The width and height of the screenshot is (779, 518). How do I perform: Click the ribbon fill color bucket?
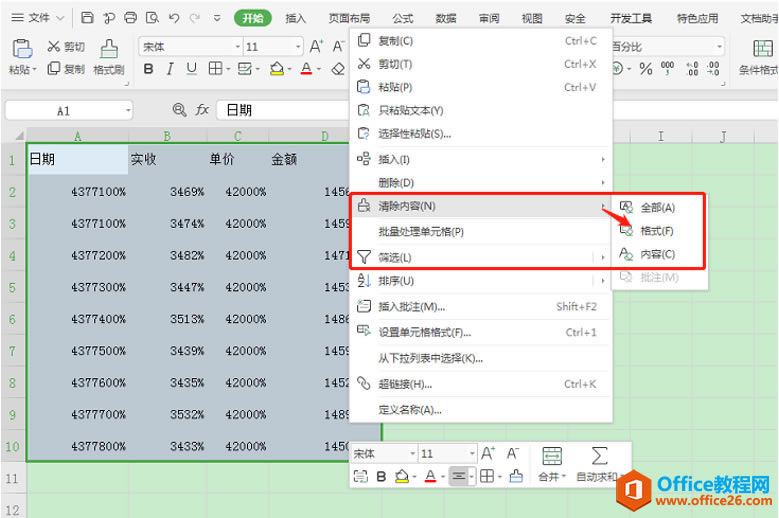click(277, 69)
